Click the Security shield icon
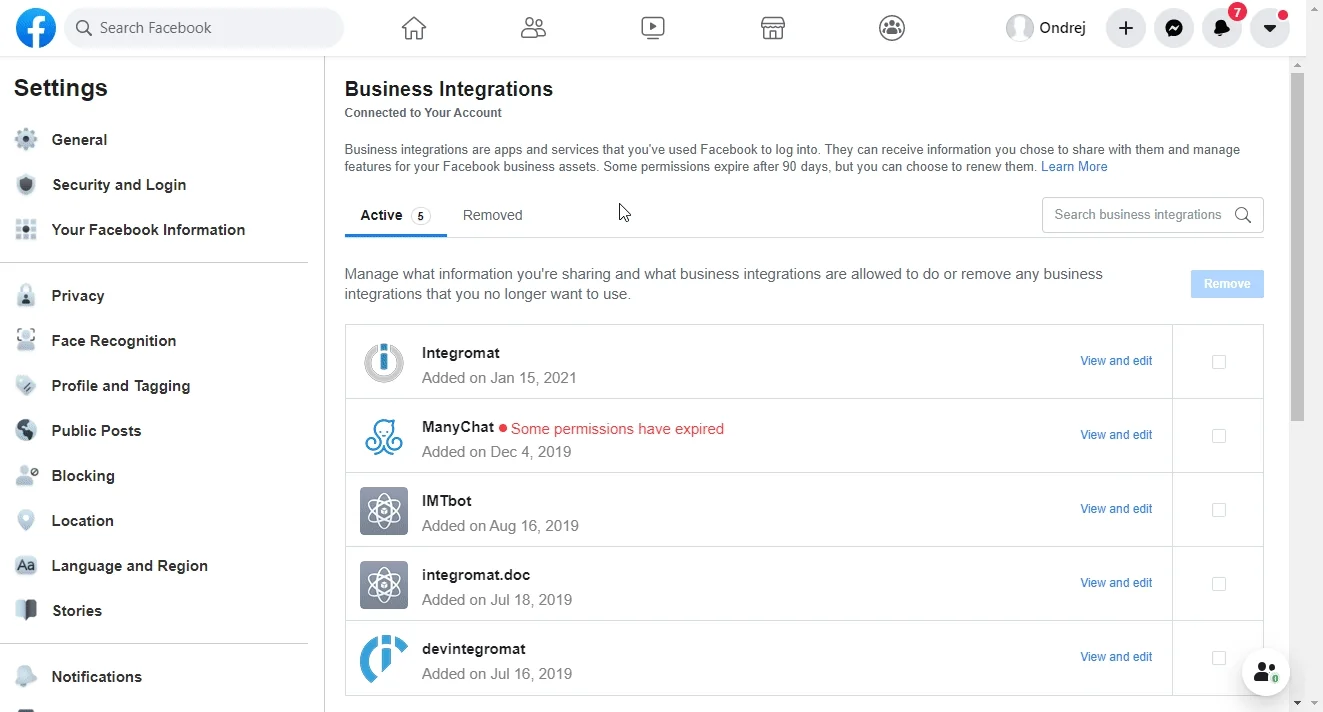 (x=26, y=185)
